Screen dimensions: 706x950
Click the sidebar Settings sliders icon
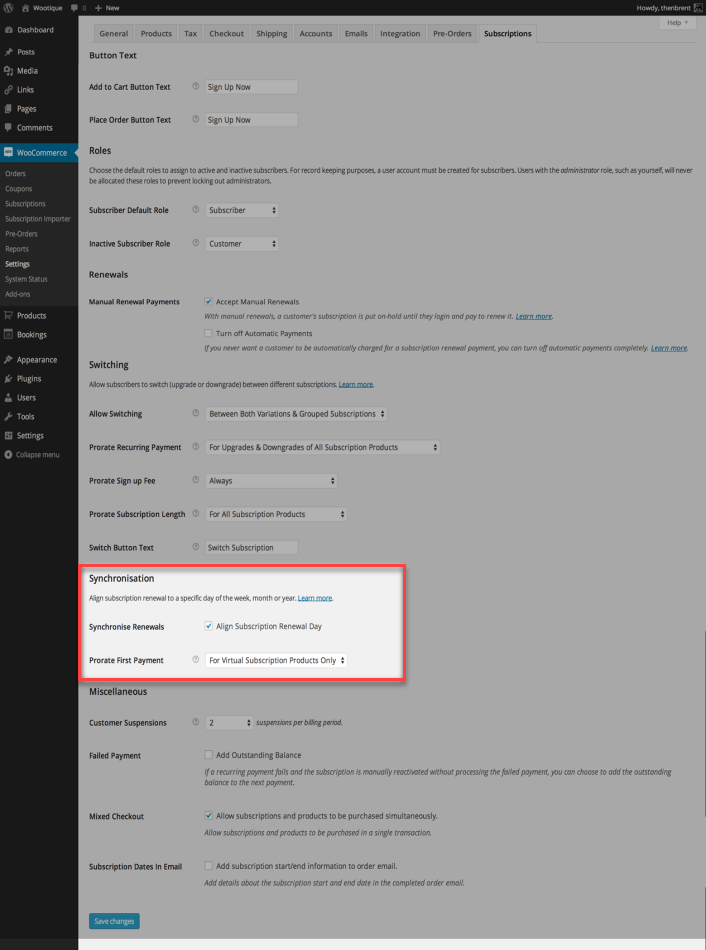(x=8, y=436)
